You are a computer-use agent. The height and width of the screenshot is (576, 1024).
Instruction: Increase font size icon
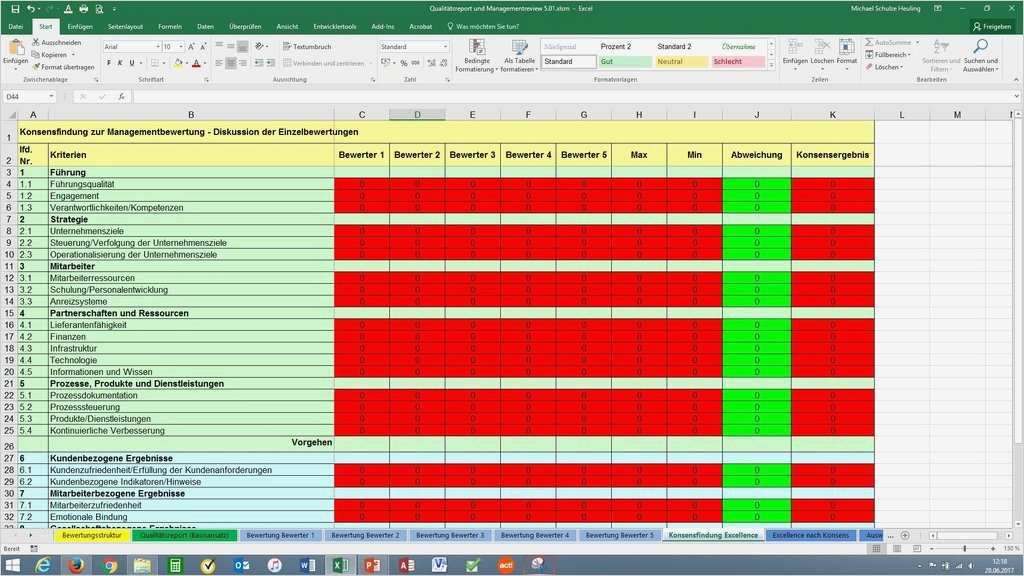click(191, 47)
